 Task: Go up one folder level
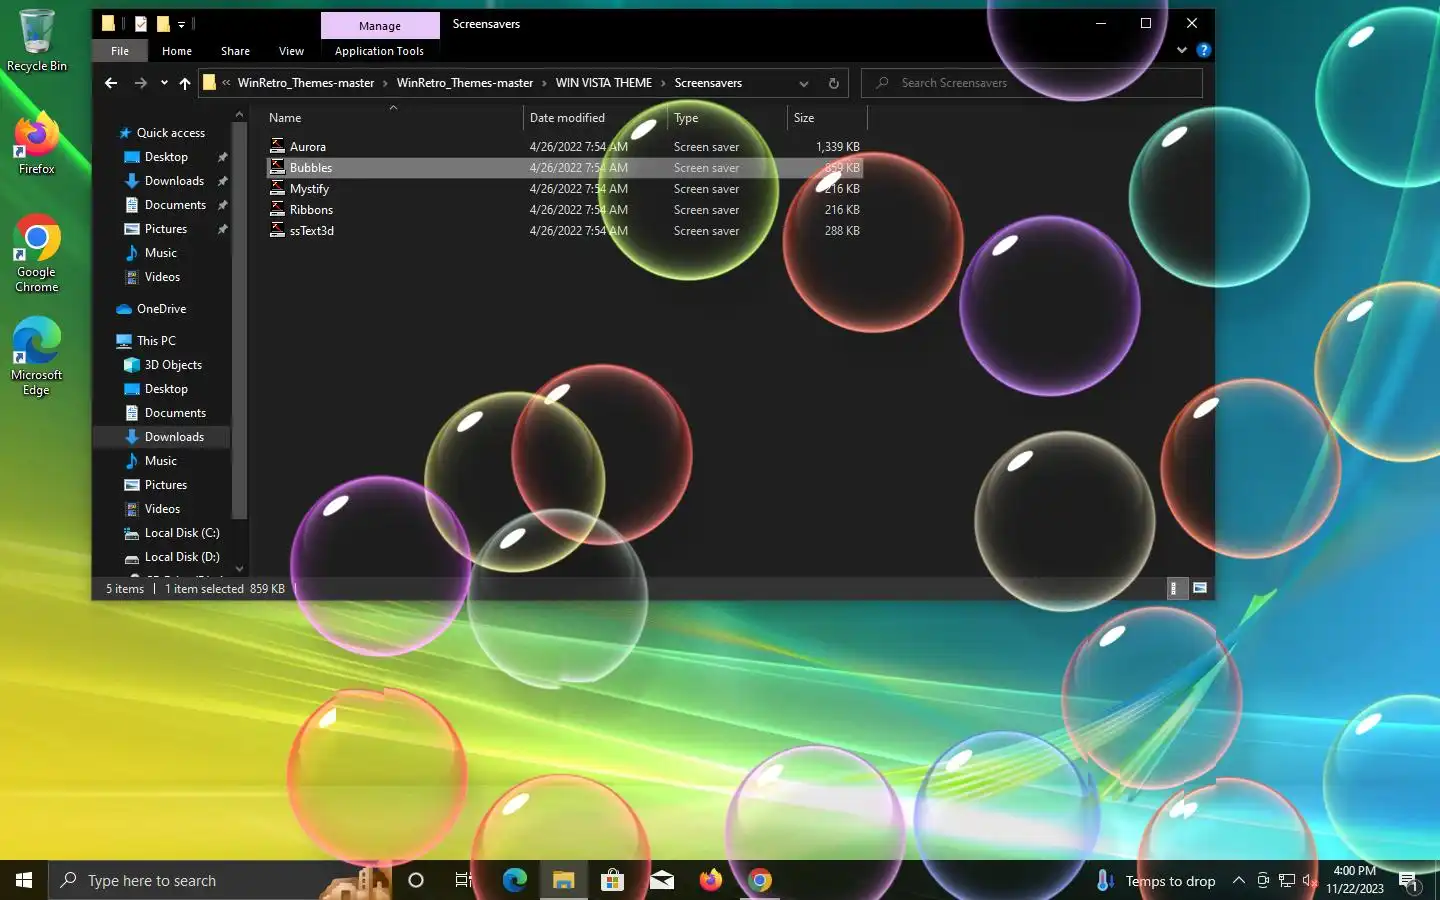click(185, 83)
